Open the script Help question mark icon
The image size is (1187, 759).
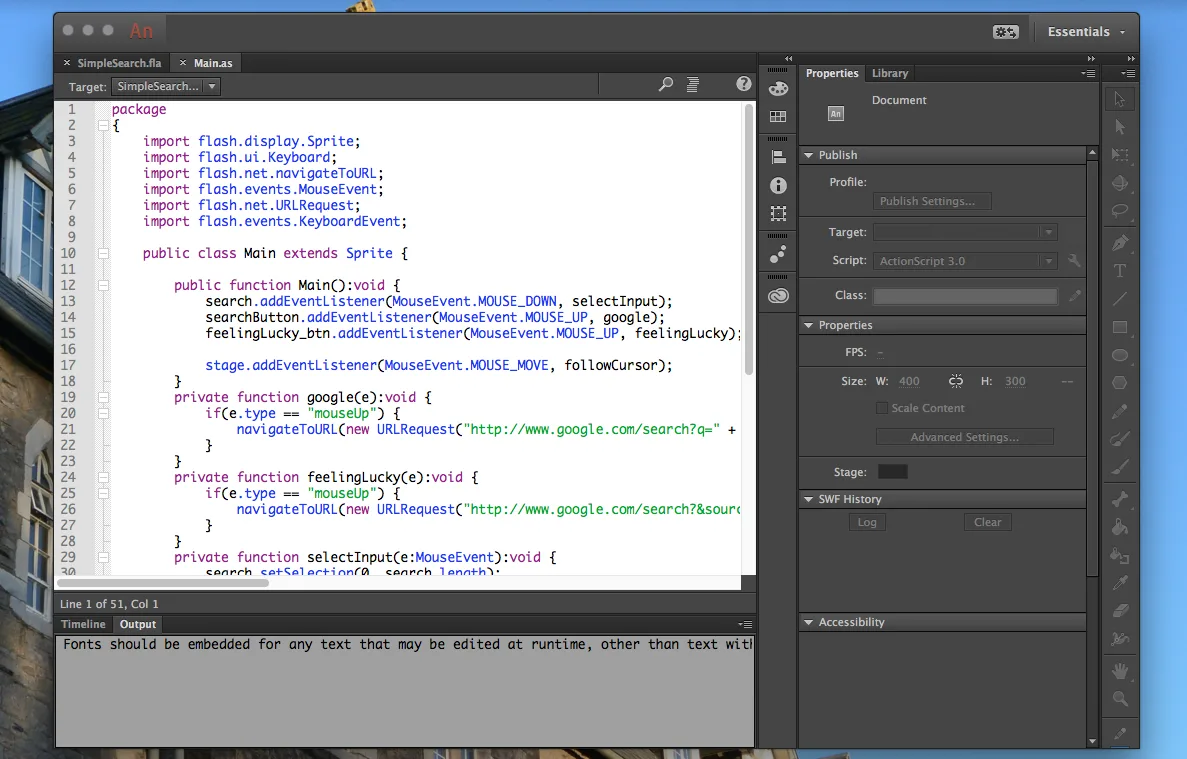click(x=743, y=85)
